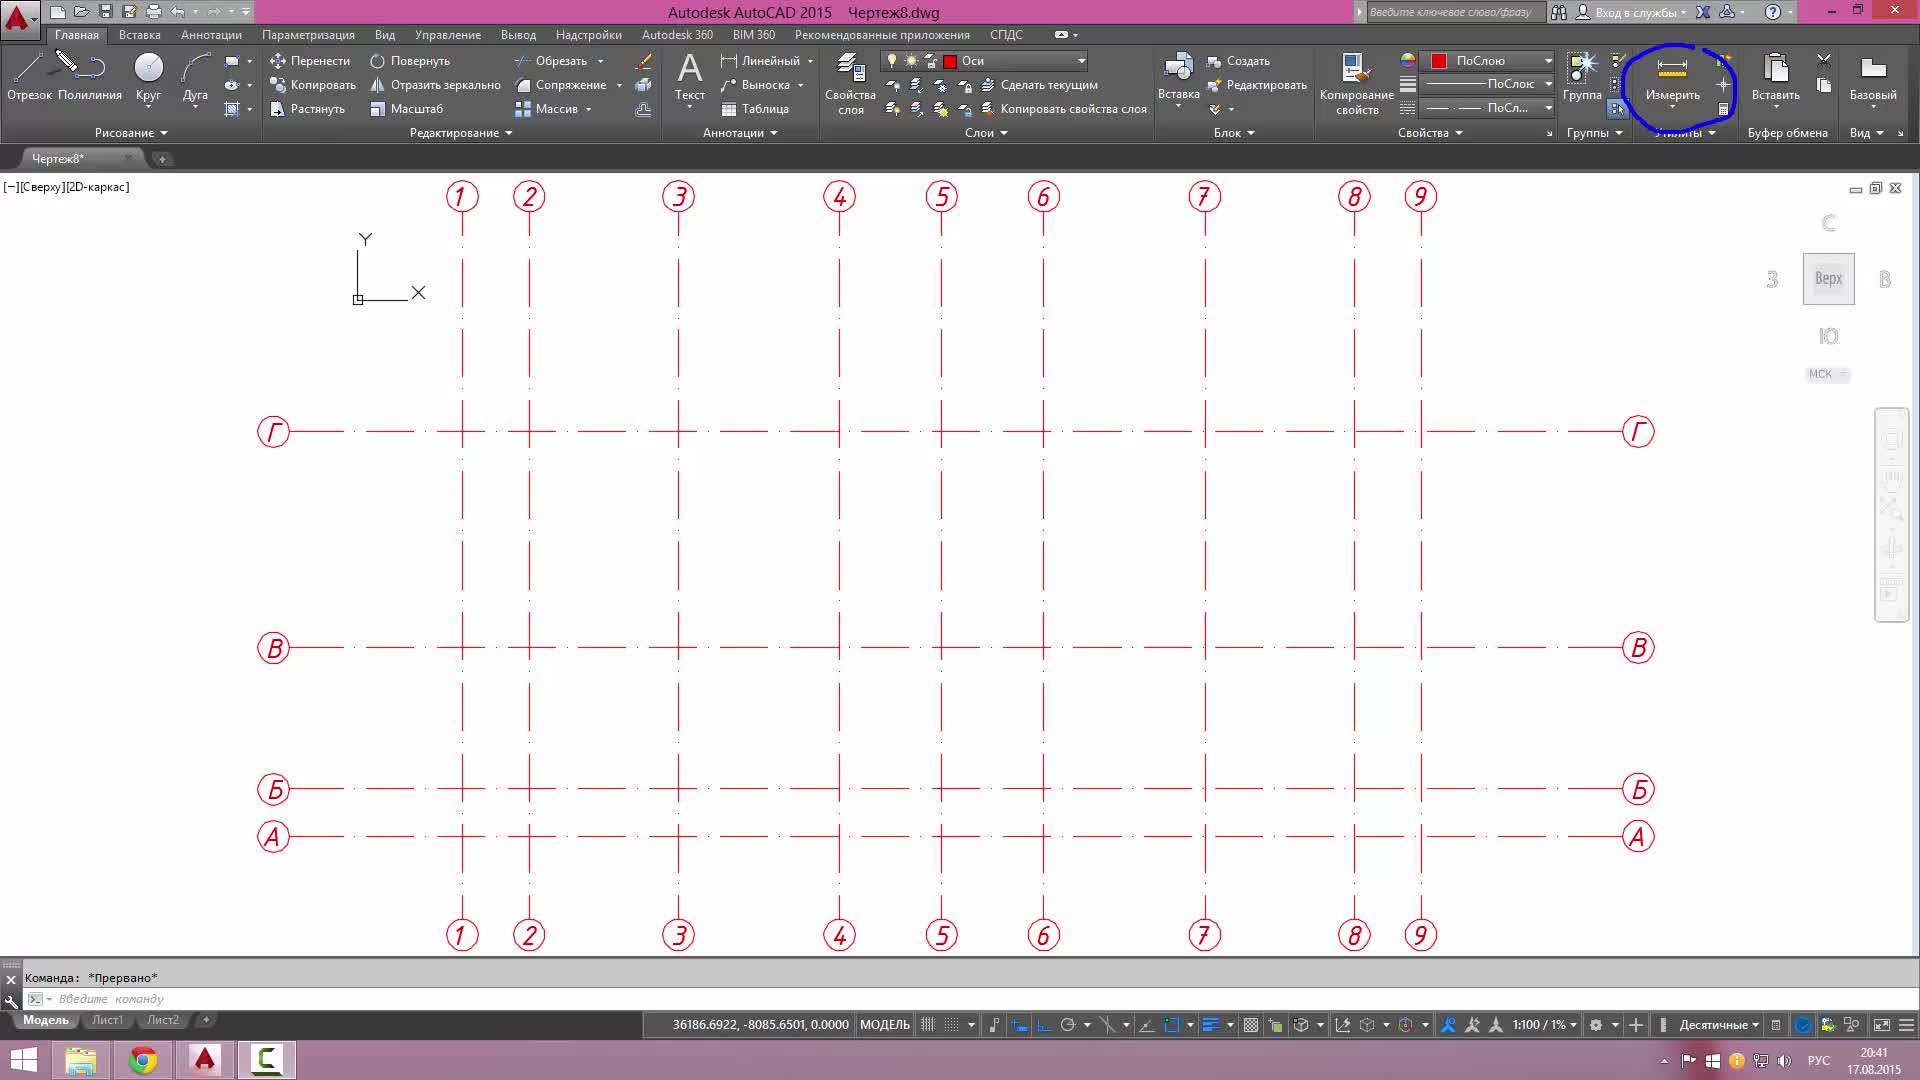Toggle lineweight display in status bar
1920x1080 pixels.
pos(1210,1024)
